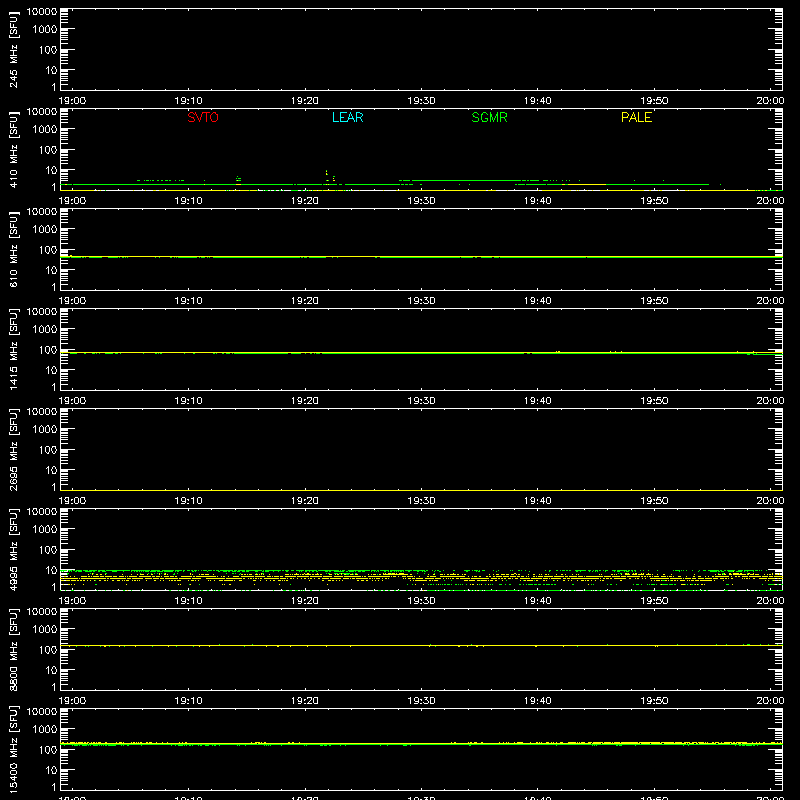Click 19:00 label under the 8800 MHz panel
This screenshot has width=800, height=800.
click(72, 701)
